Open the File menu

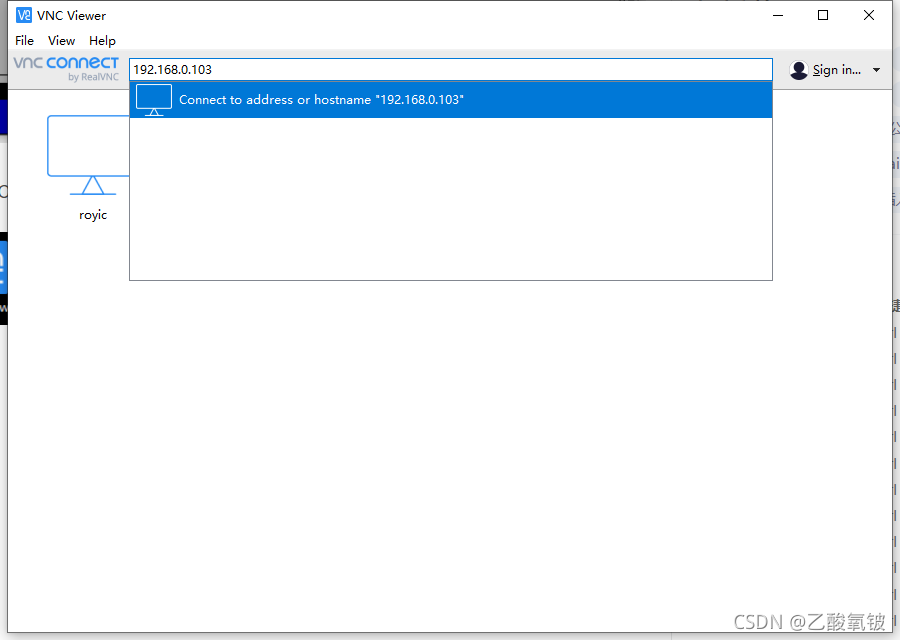tap(24, 41)
